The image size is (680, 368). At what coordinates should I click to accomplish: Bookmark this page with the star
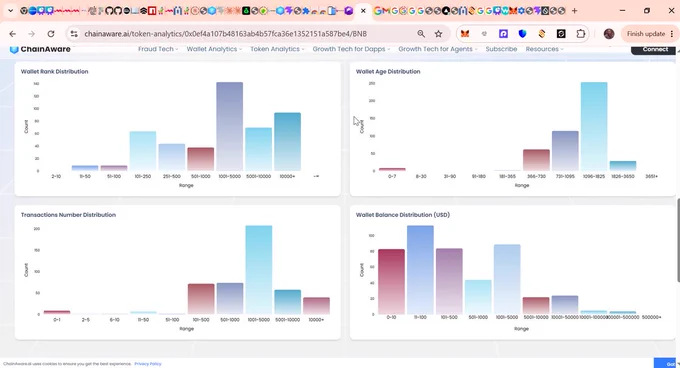click(438, 34)
